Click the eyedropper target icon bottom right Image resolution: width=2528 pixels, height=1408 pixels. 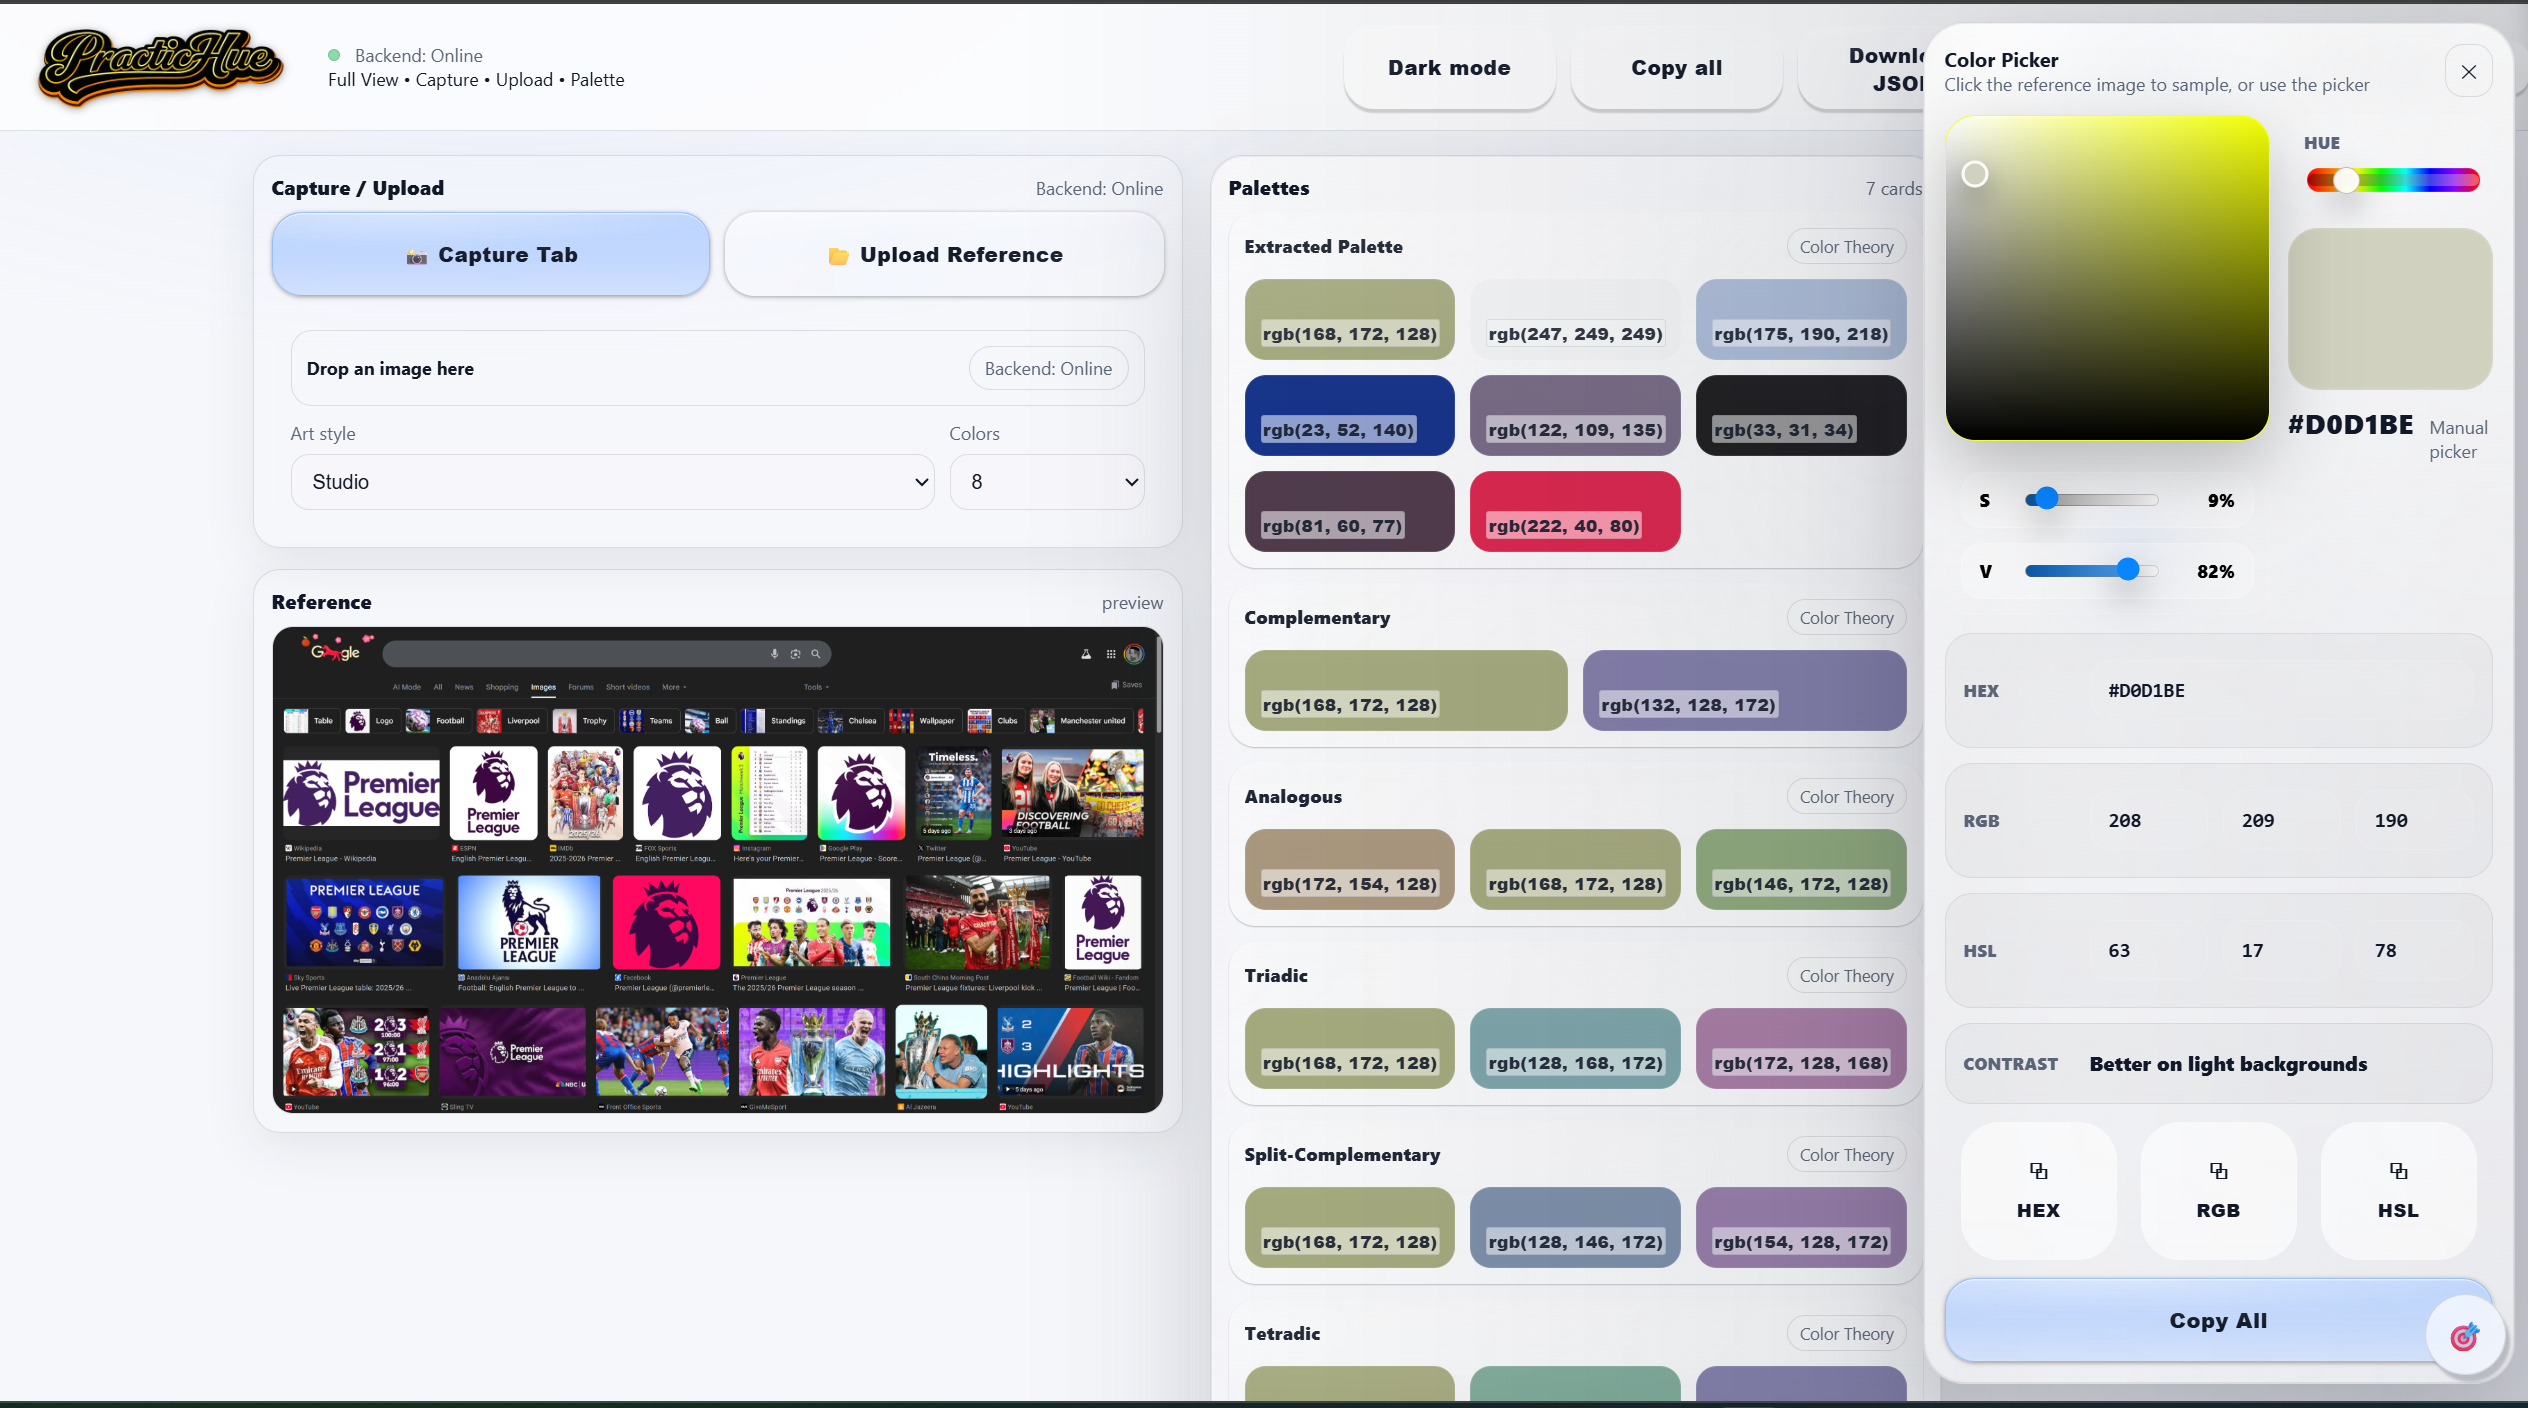pyautogui.click(x=2463, y=1336)
